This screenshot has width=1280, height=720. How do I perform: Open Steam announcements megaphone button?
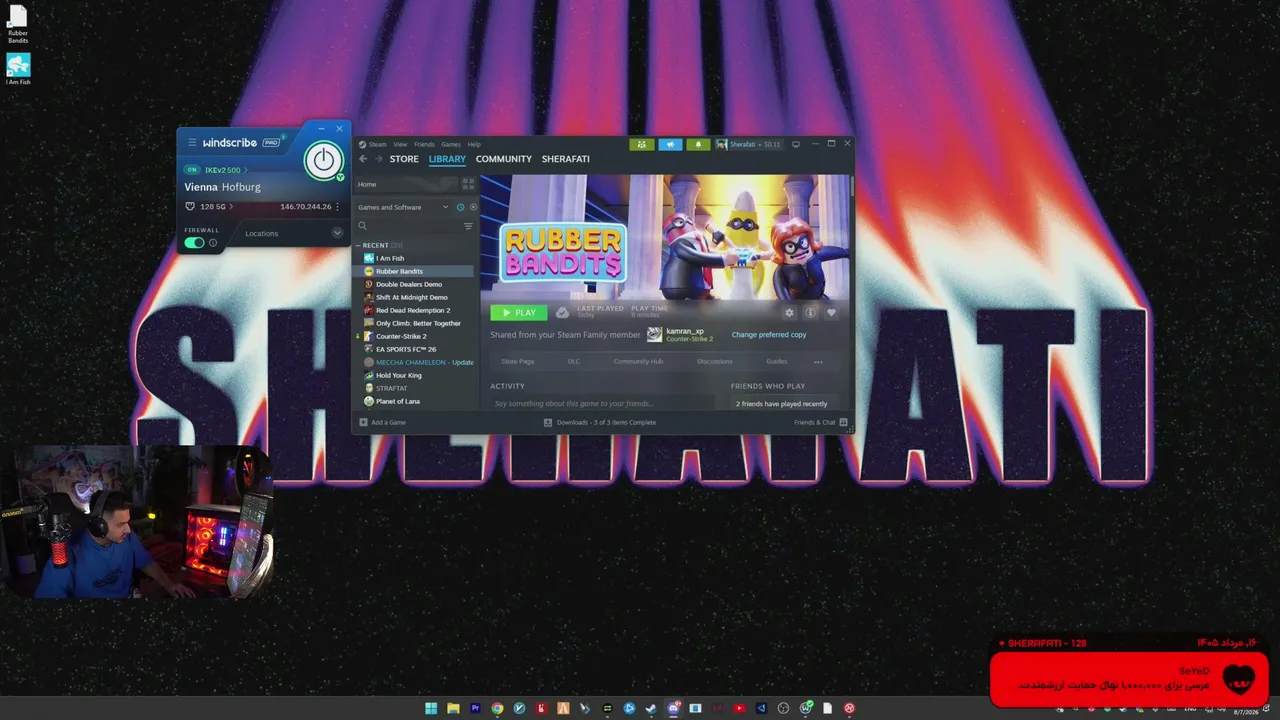tap(670, 144)
